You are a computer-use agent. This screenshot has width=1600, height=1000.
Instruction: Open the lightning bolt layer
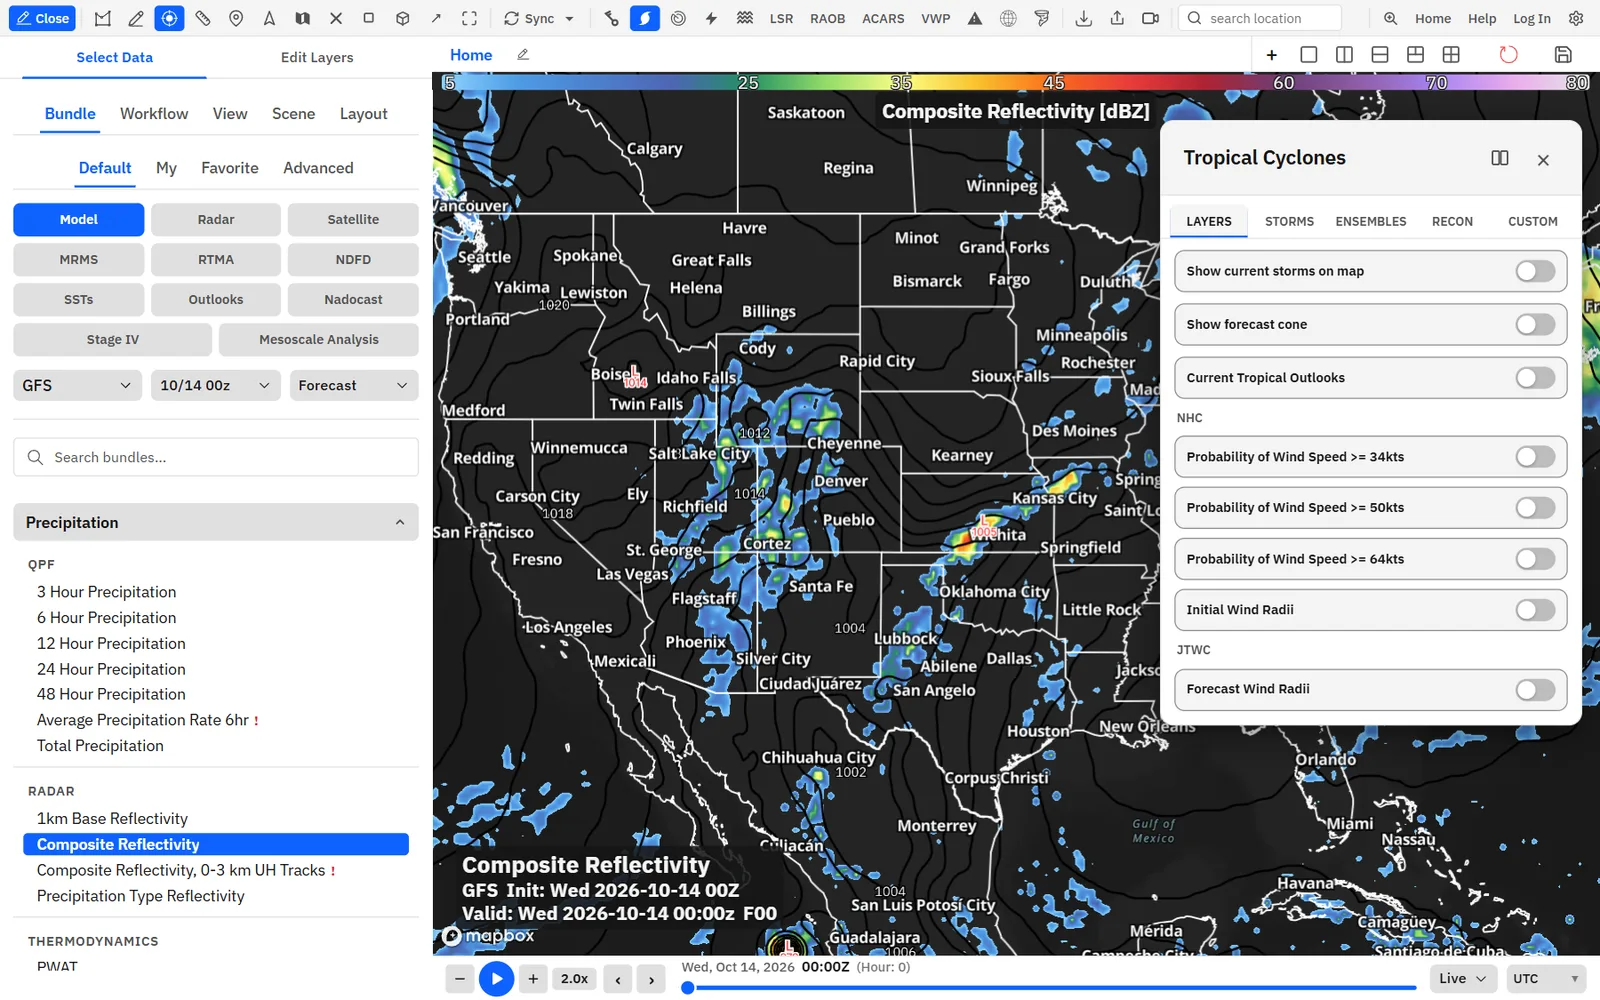click(x=711, y=18)
